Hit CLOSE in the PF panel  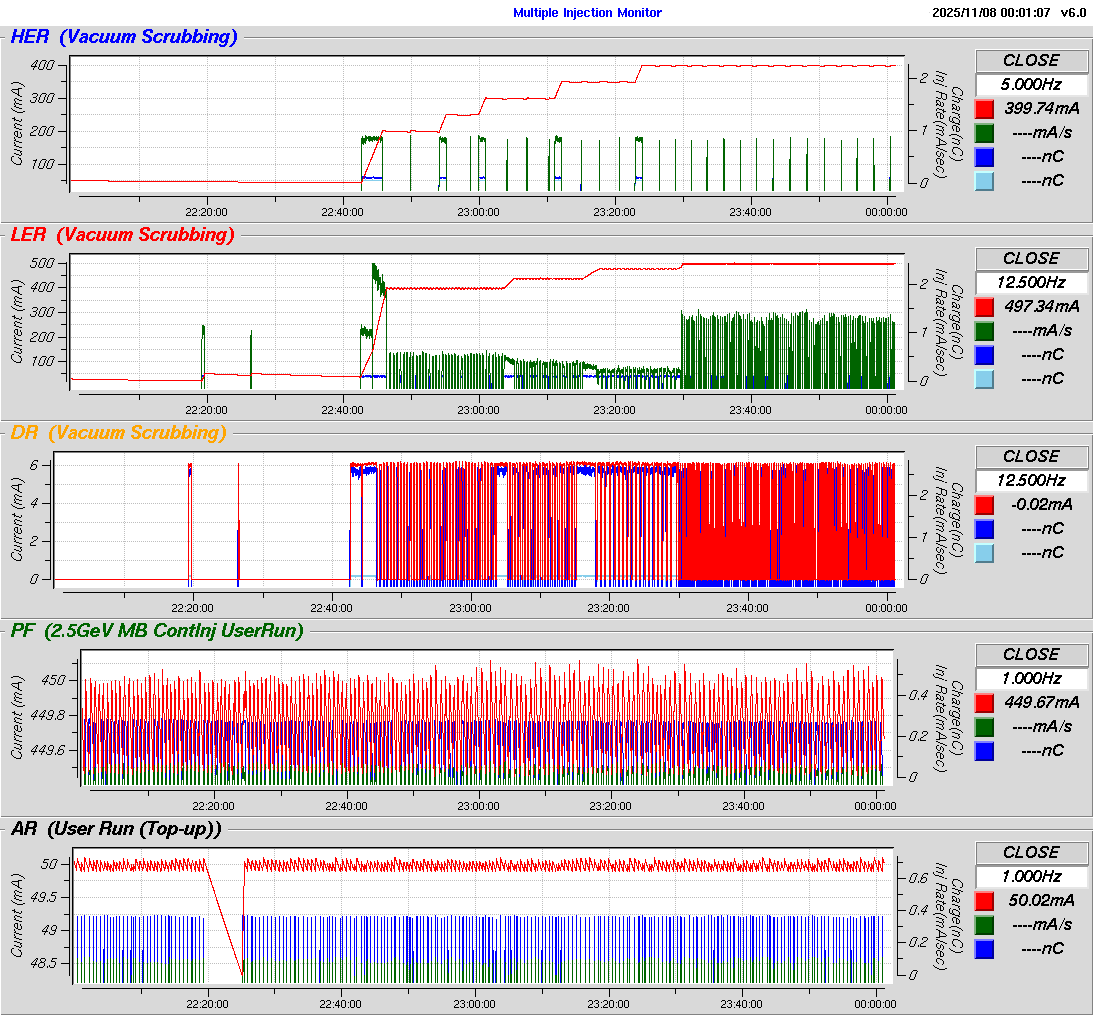1031,654
